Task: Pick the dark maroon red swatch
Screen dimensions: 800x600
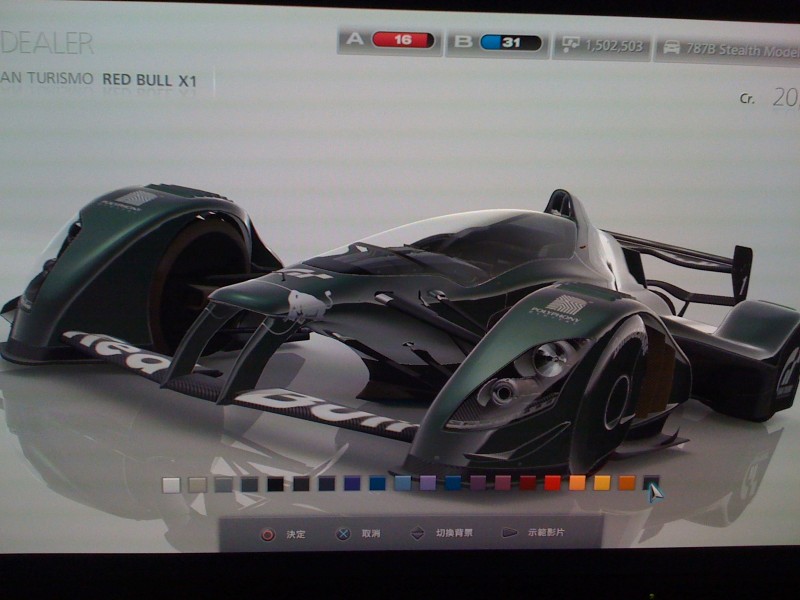Action: (x=528, y=483)
